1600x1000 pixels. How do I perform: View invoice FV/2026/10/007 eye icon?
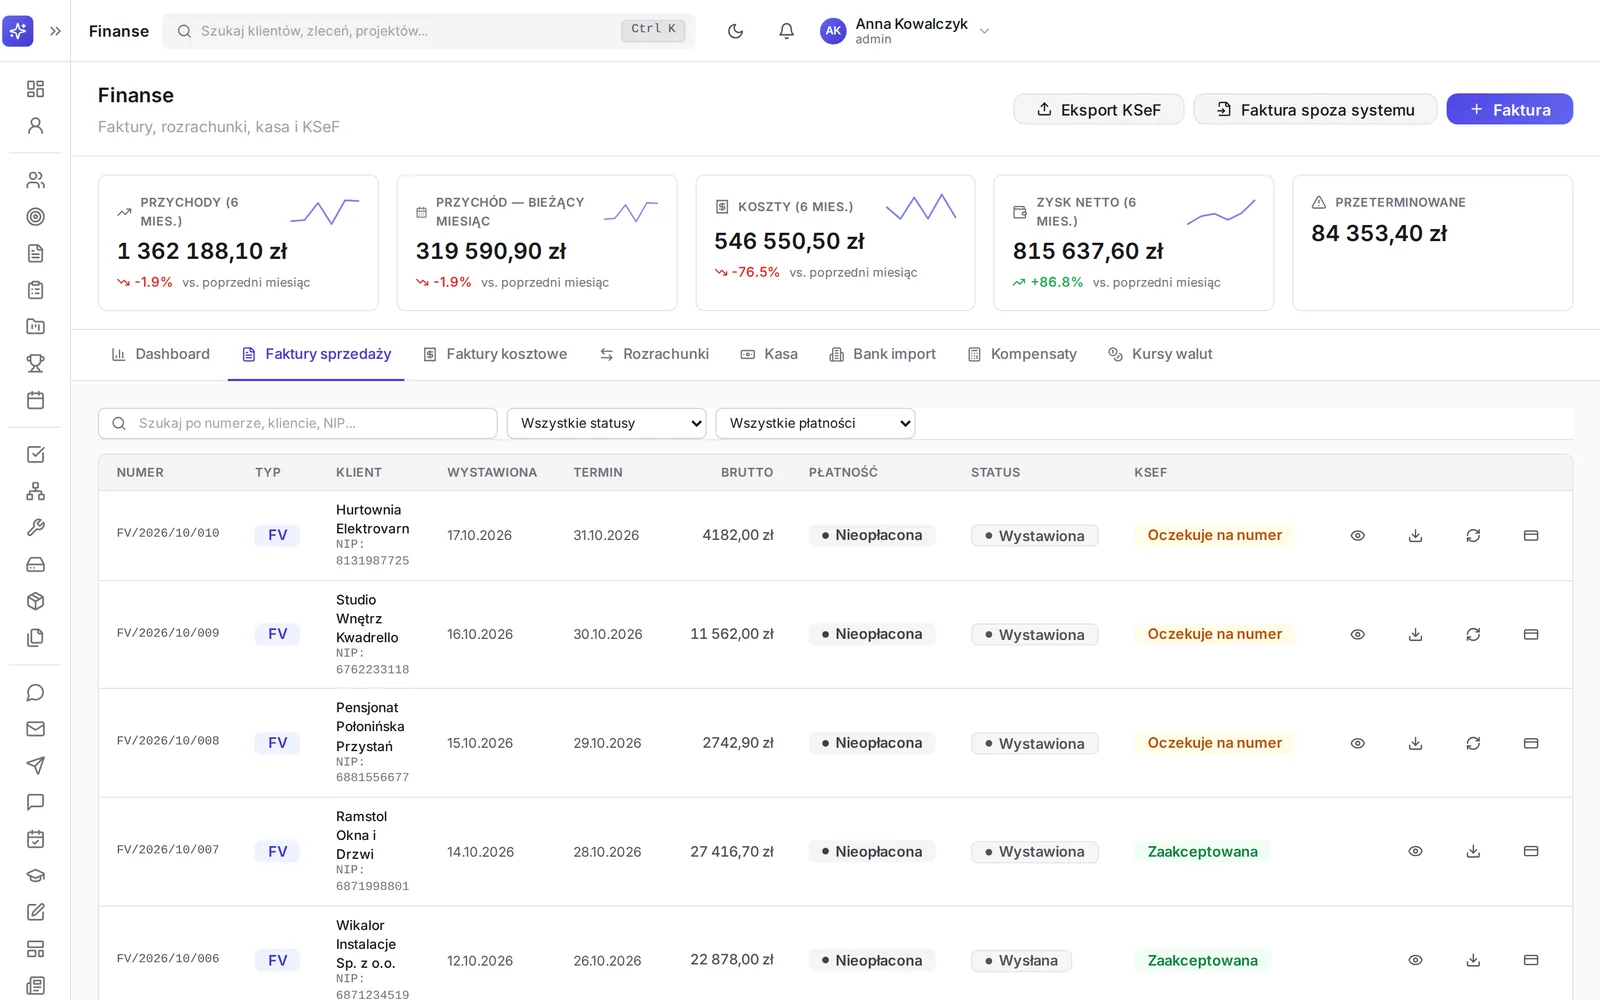1415,852
